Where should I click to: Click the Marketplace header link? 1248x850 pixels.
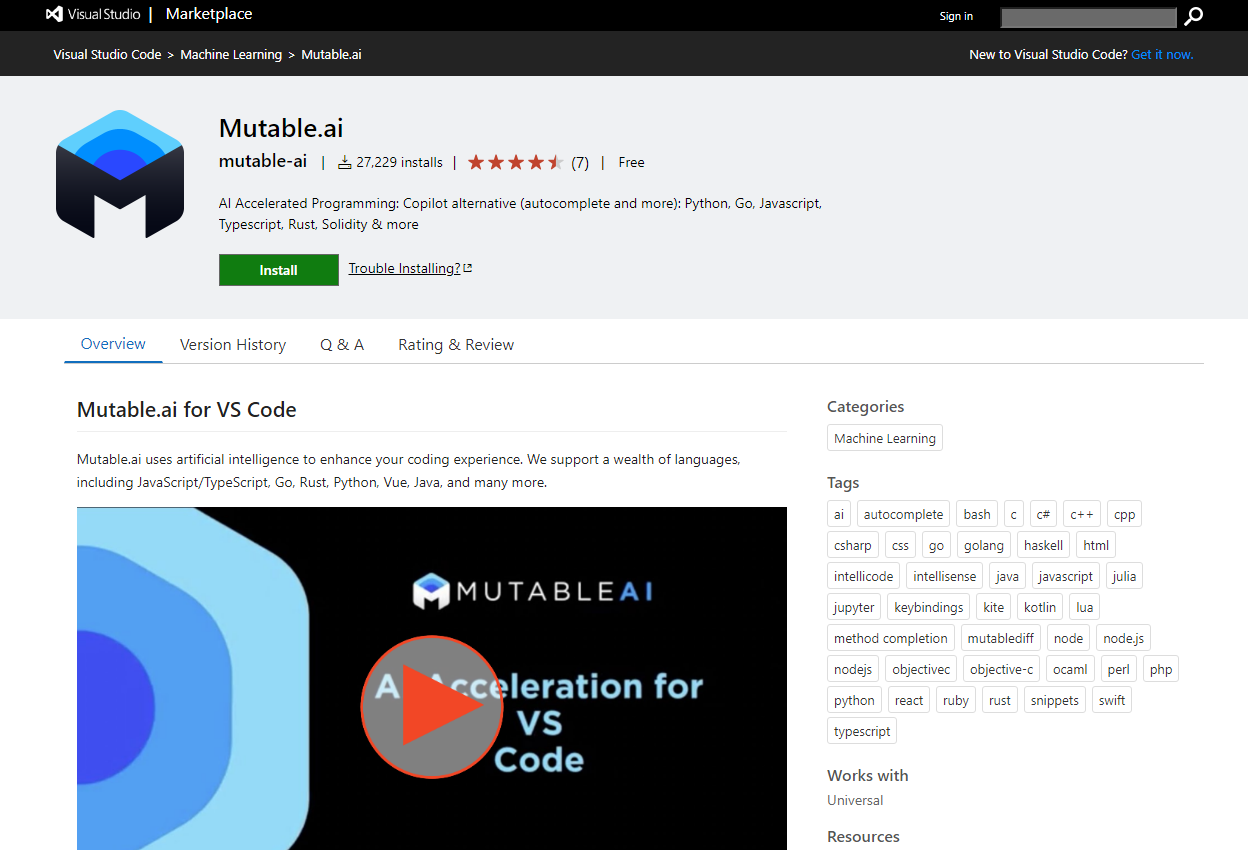(209, 14)
